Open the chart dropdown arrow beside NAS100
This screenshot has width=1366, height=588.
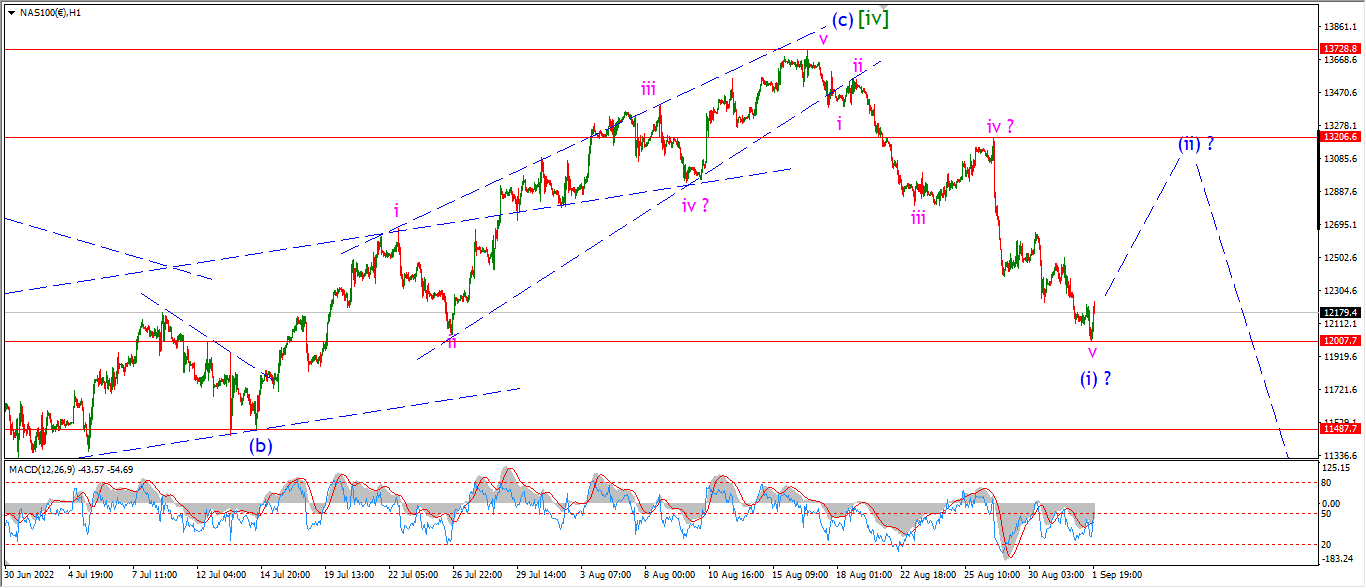tap(11, 12)
